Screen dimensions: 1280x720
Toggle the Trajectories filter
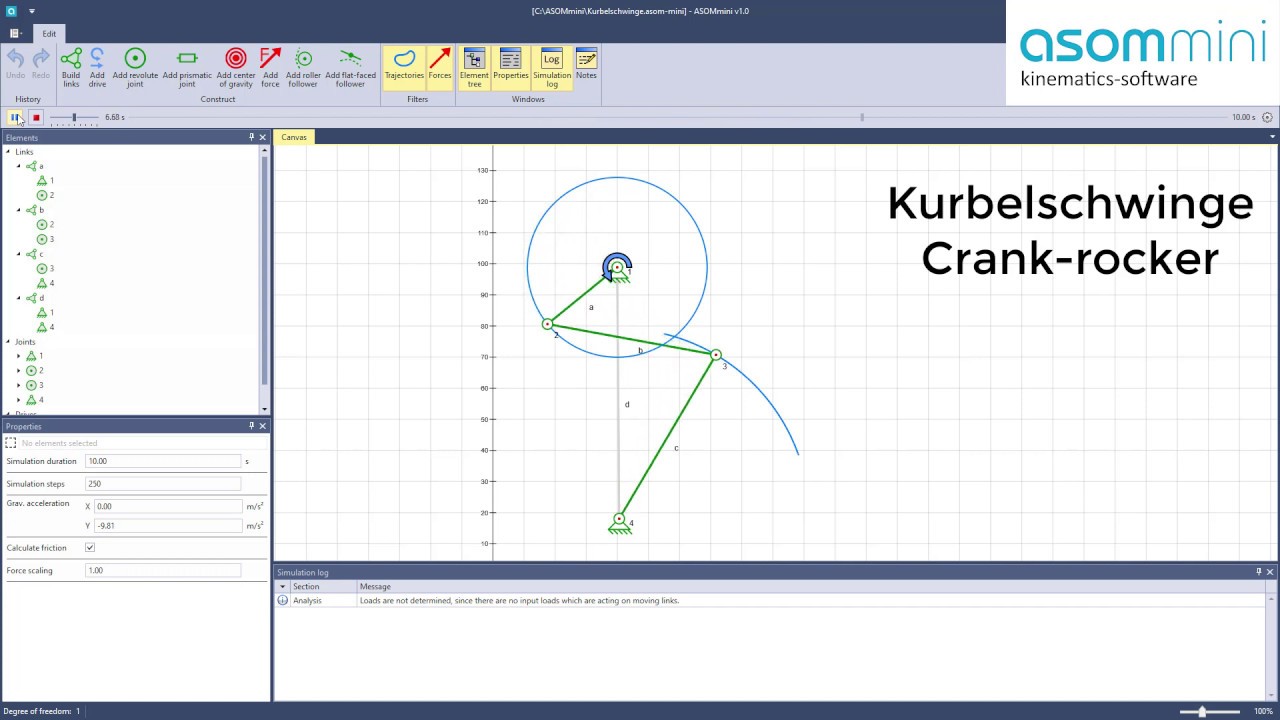point(404,68)
